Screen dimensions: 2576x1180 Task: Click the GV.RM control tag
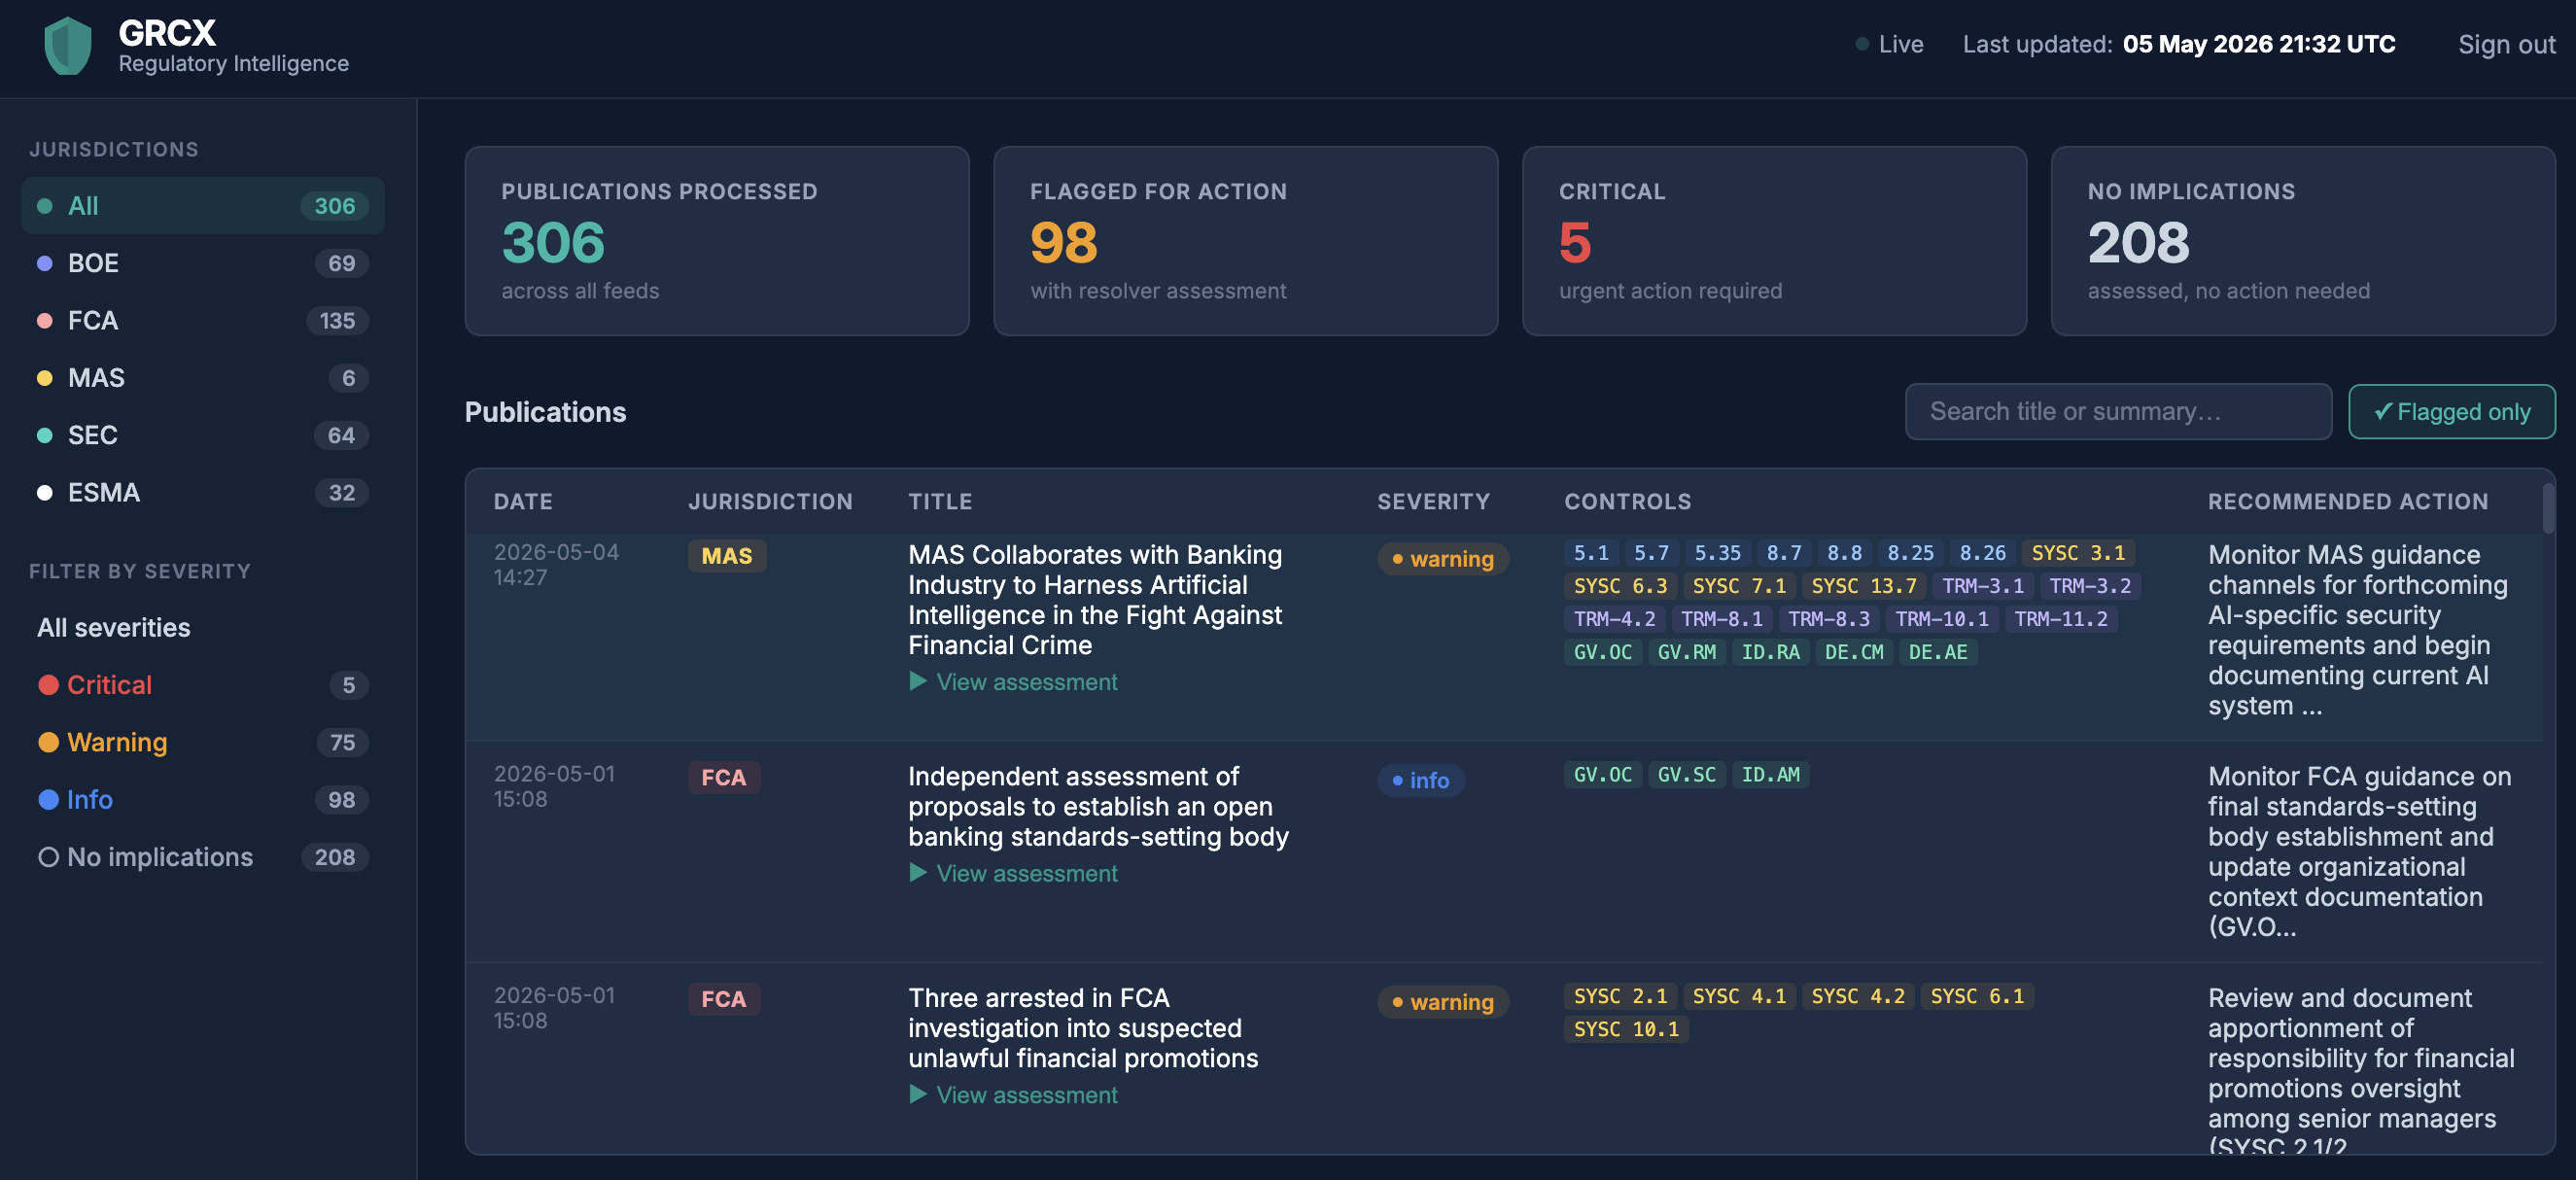1686,652
